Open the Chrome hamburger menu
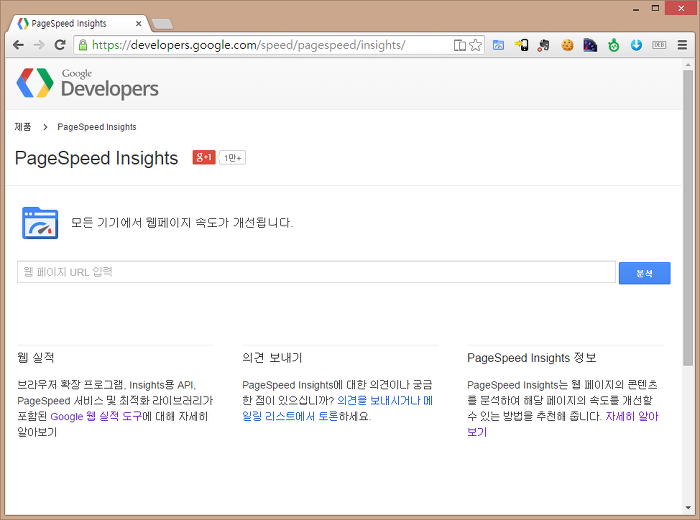700x520 pixels. coord(682,45)
